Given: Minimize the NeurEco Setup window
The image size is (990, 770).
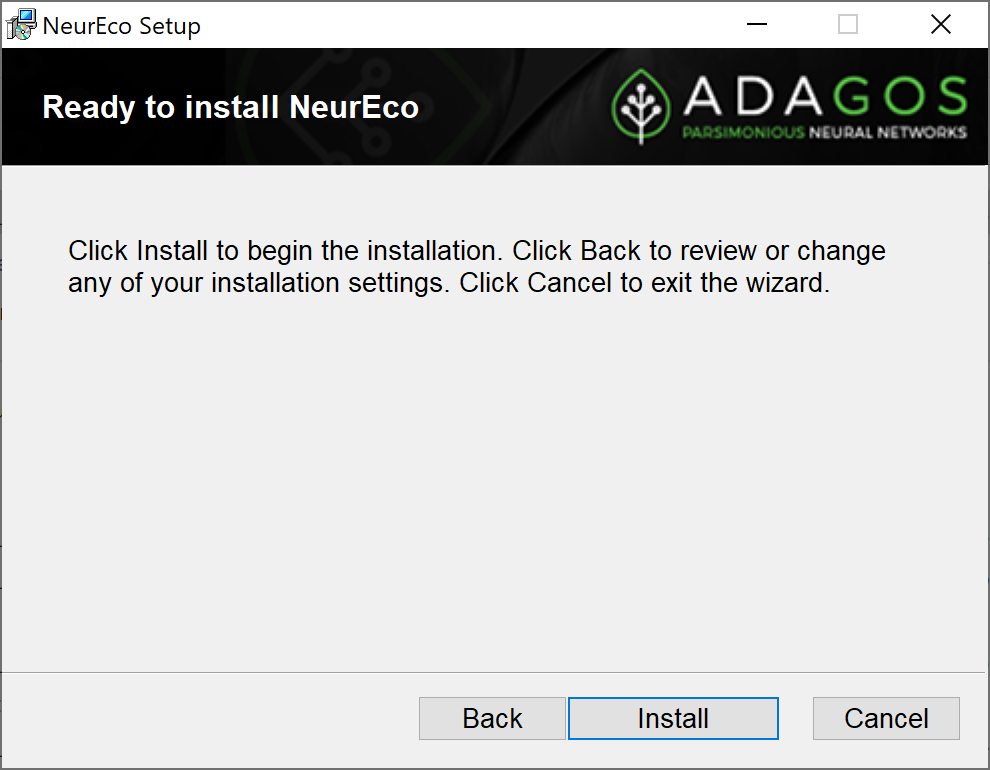Looking at the screenshot, I should pyautogui.click(x=756, y=25).
